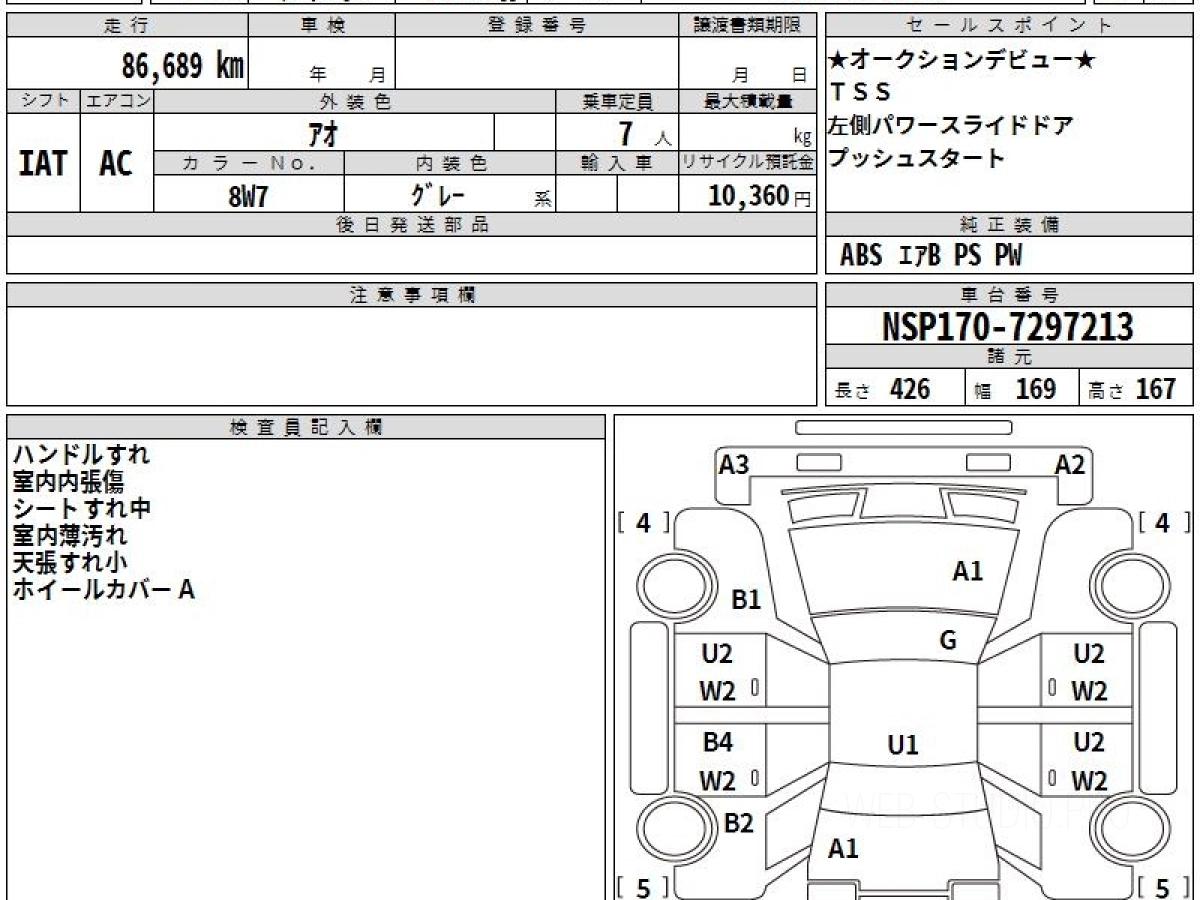Select chassis number NSP170-7297213
The height and width of the screenshot is (900, 1200).
[x=1008, y=327]
